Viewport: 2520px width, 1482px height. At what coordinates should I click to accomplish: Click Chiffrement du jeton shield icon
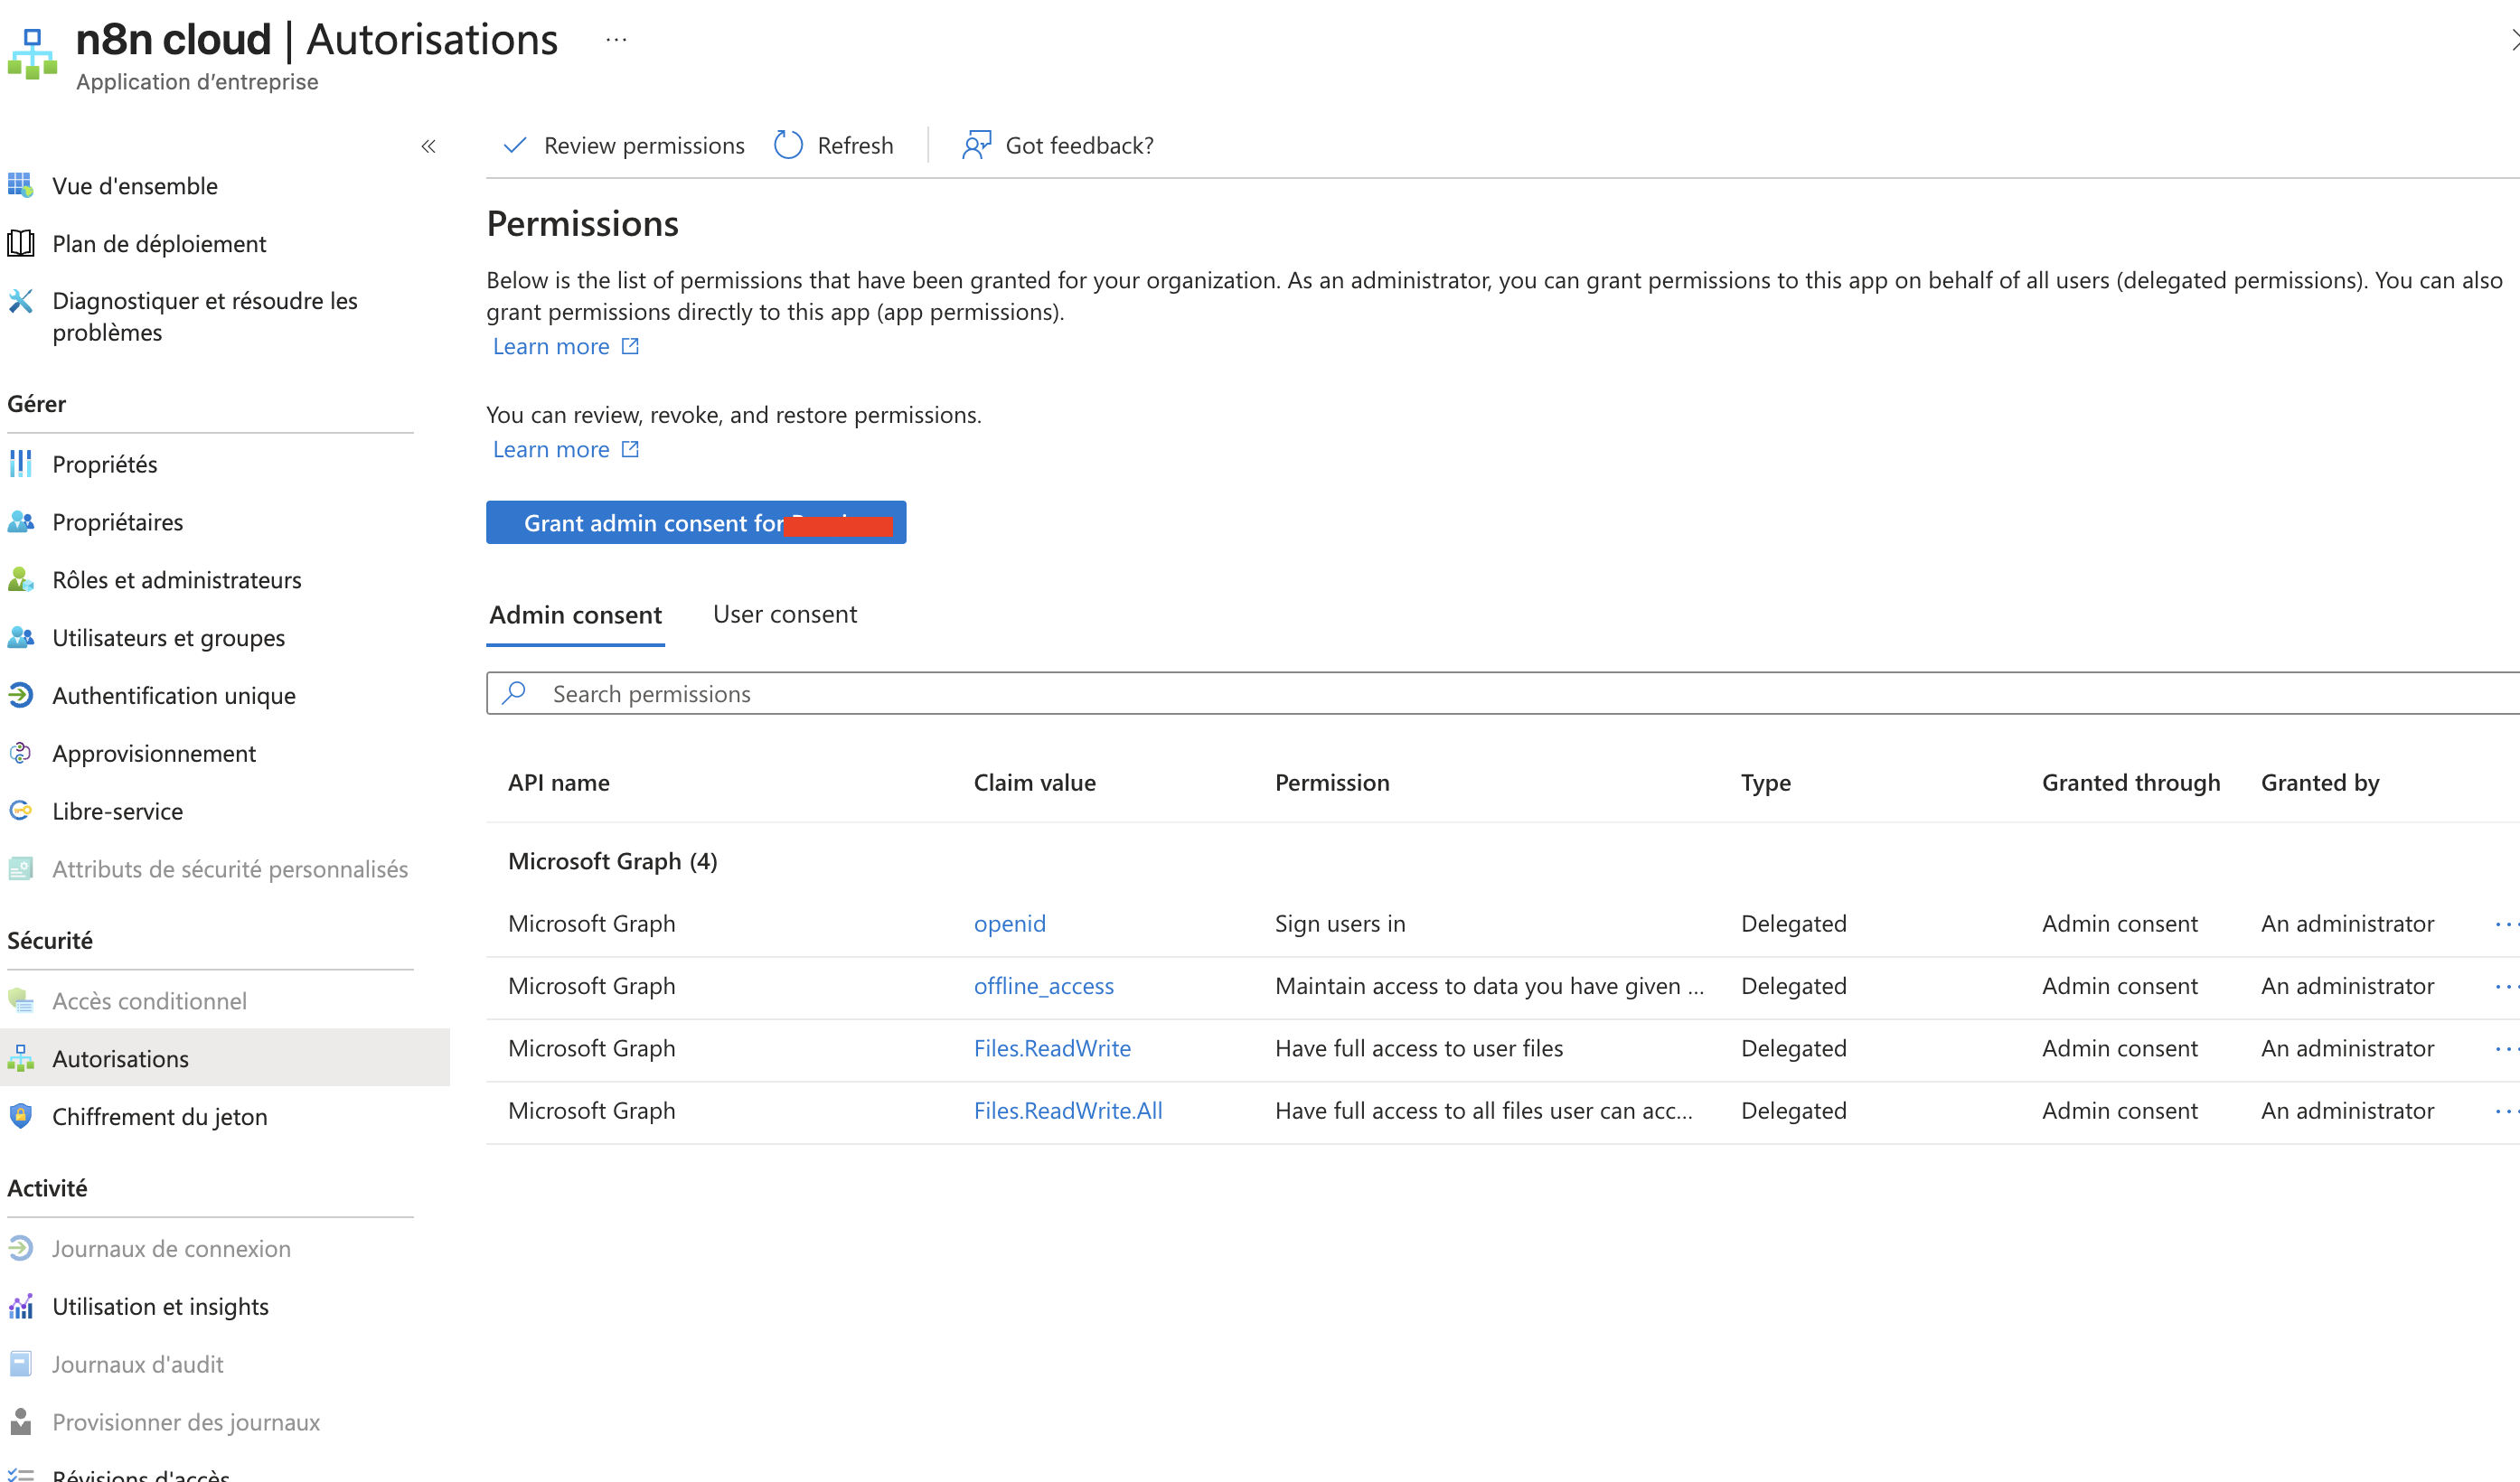coord(21,1116)
